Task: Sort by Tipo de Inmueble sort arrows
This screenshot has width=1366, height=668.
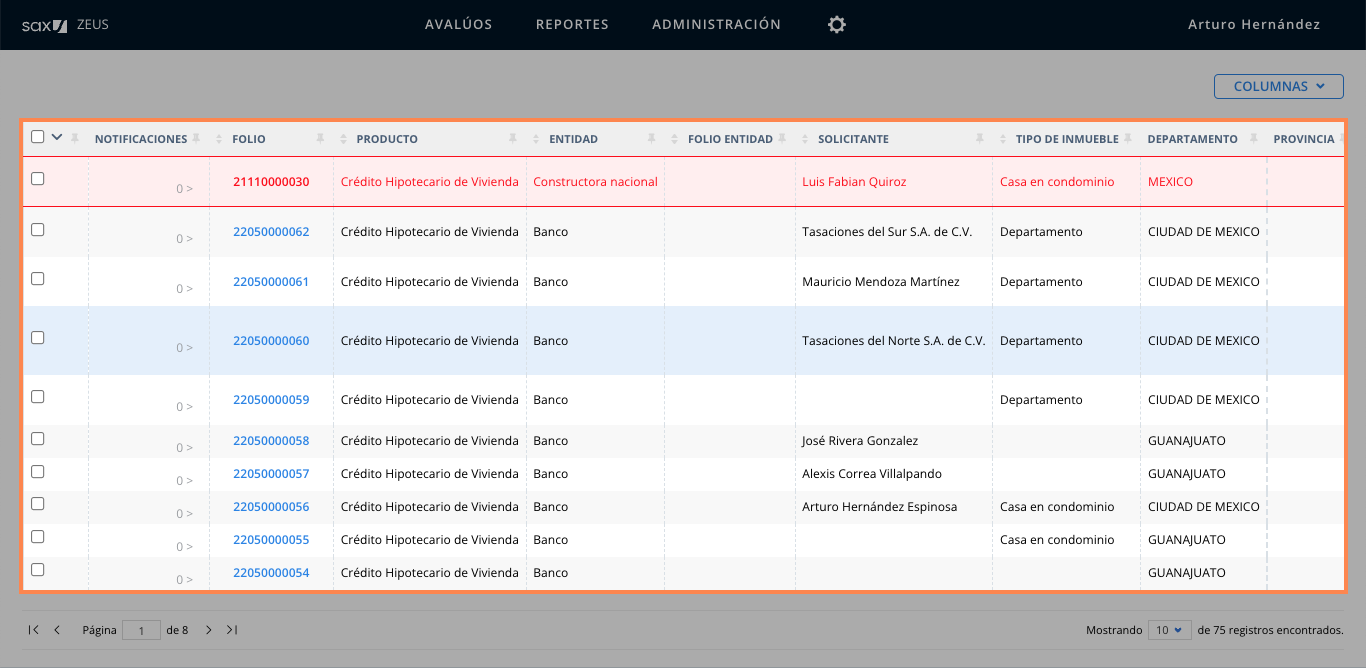Action: point(1004,139)
